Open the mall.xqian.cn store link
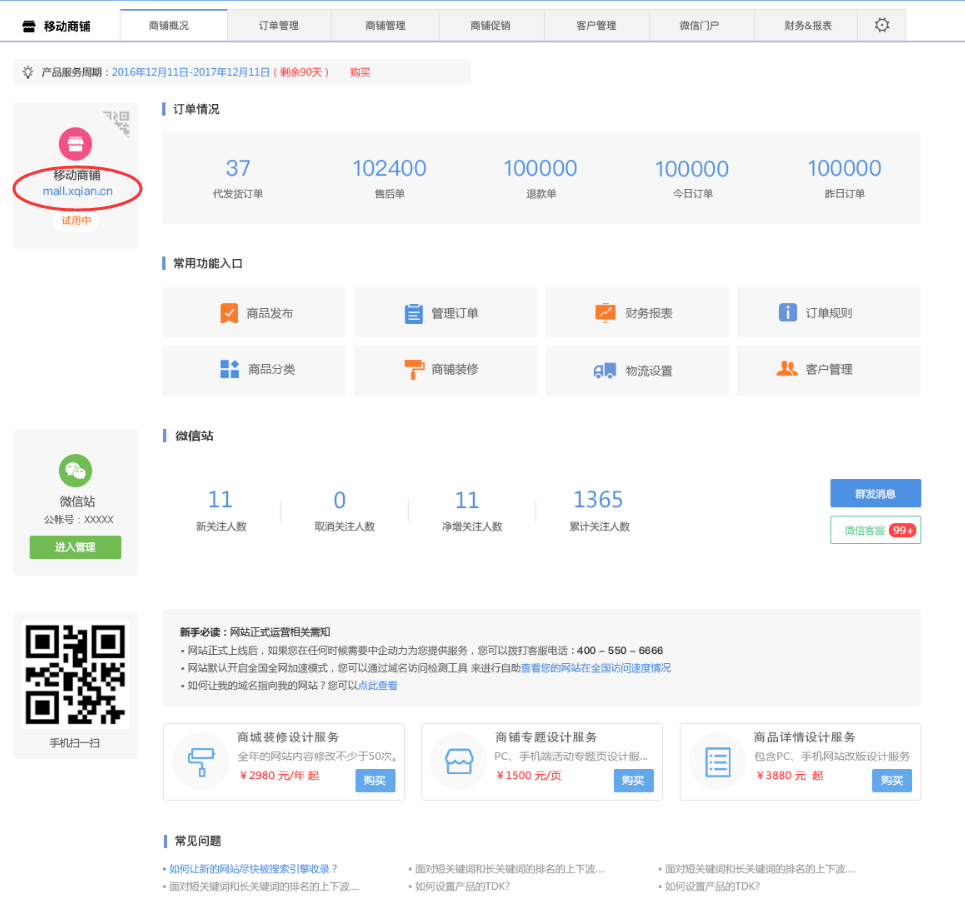965x923 pixels. (77, 191)
